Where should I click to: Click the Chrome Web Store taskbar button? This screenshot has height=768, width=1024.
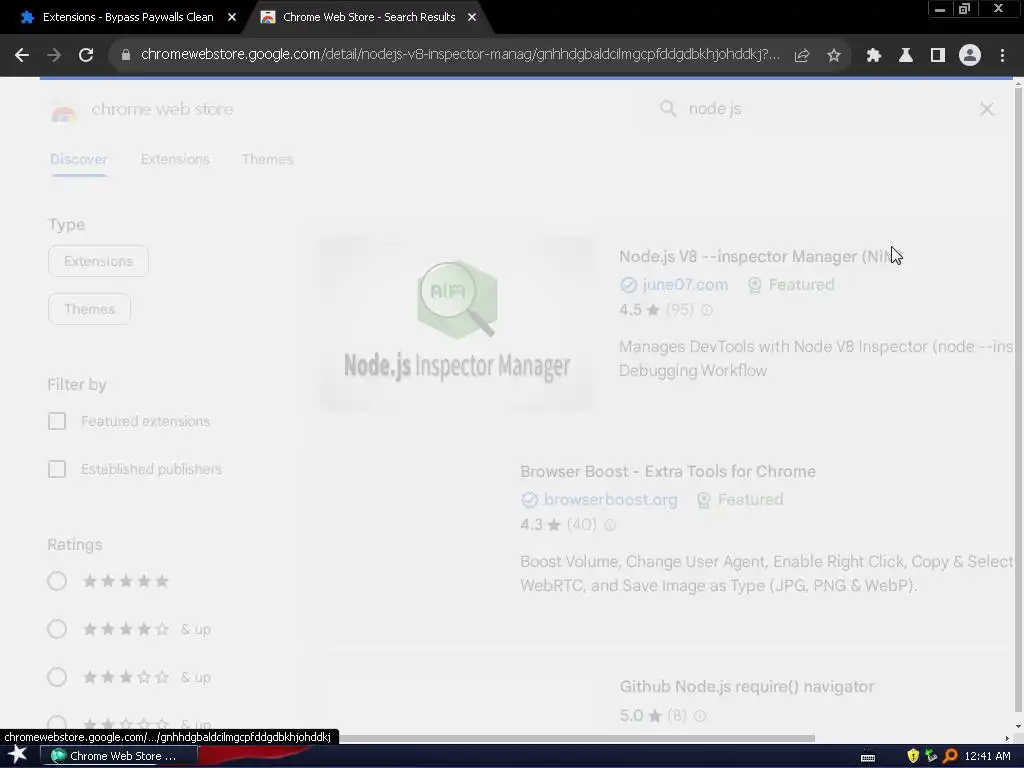119,756
